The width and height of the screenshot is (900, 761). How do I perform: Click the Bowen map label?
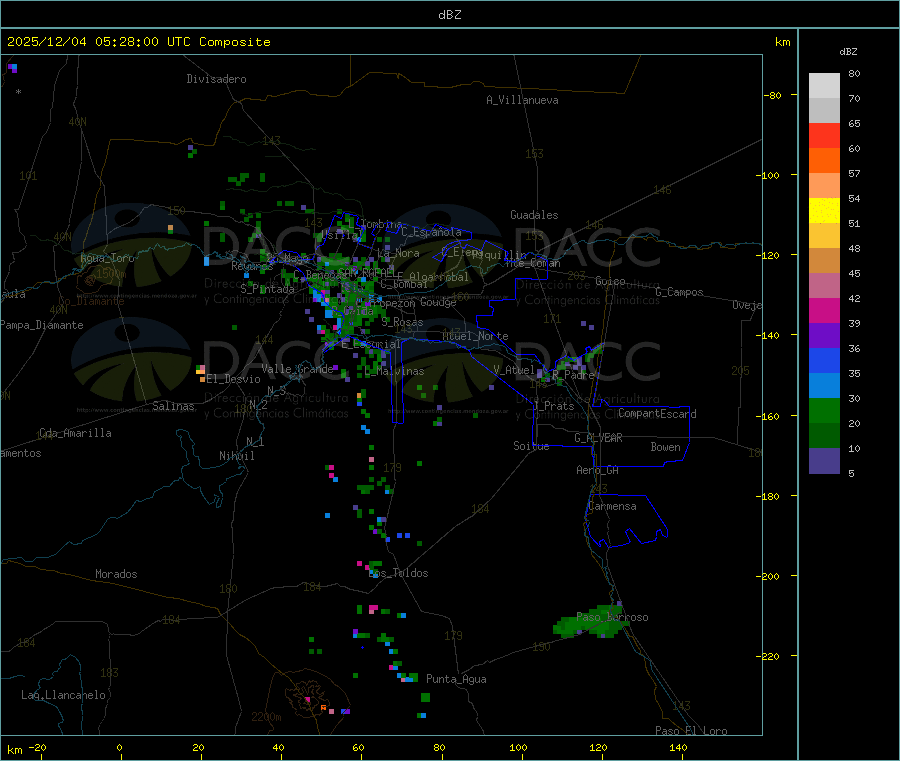[x=665, y=446]
